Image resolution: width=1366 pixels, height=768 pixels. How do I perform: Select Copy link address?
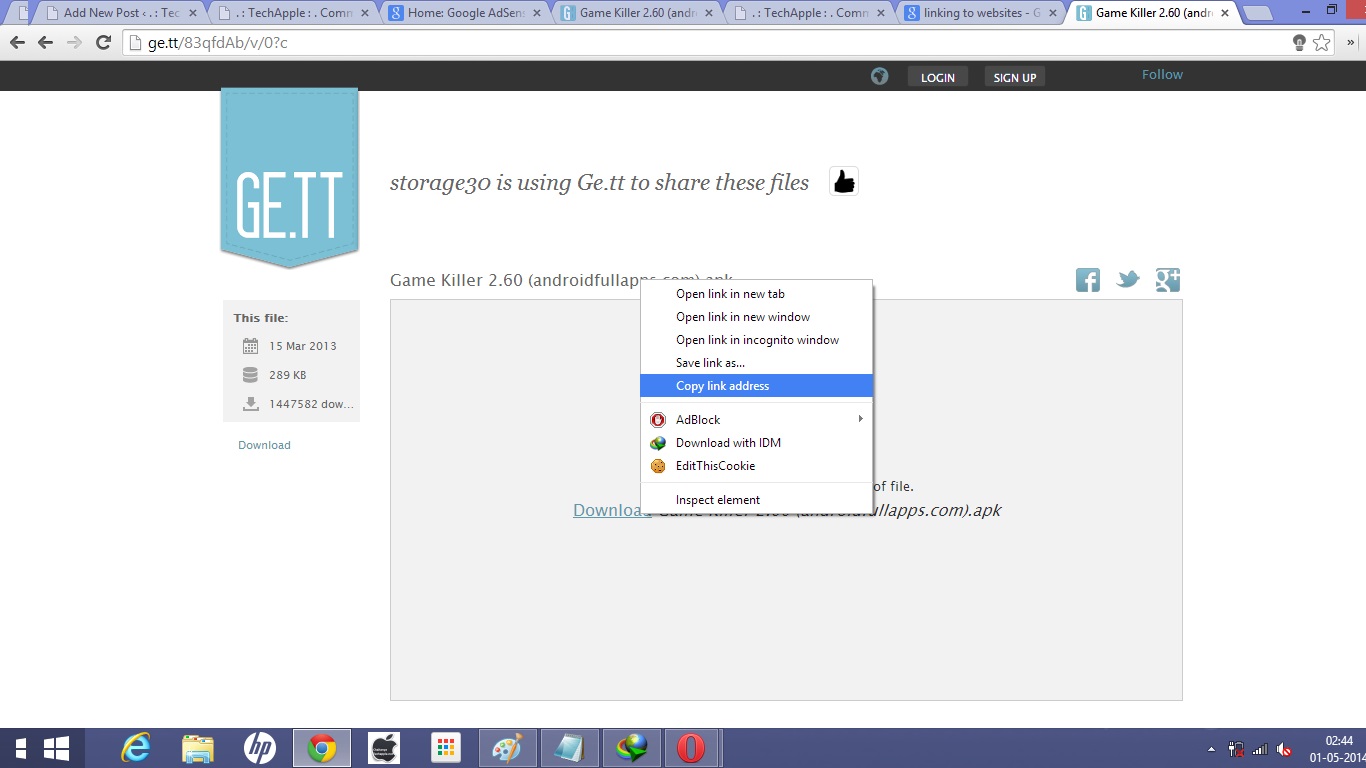pyautogui.click(x=757, y=386)
